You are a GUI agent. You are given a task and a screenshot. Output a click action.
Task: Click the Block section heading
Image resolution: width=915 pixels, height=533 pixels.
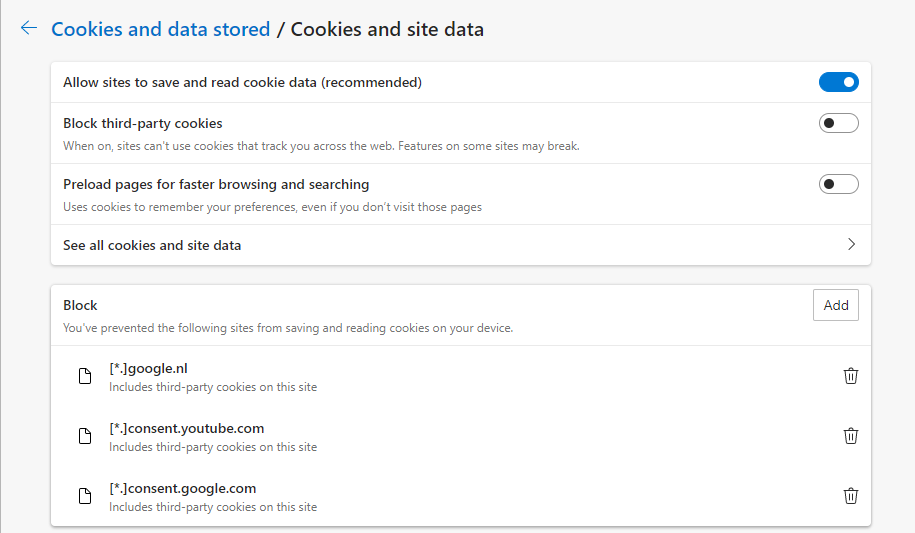[x=80, y=305]
